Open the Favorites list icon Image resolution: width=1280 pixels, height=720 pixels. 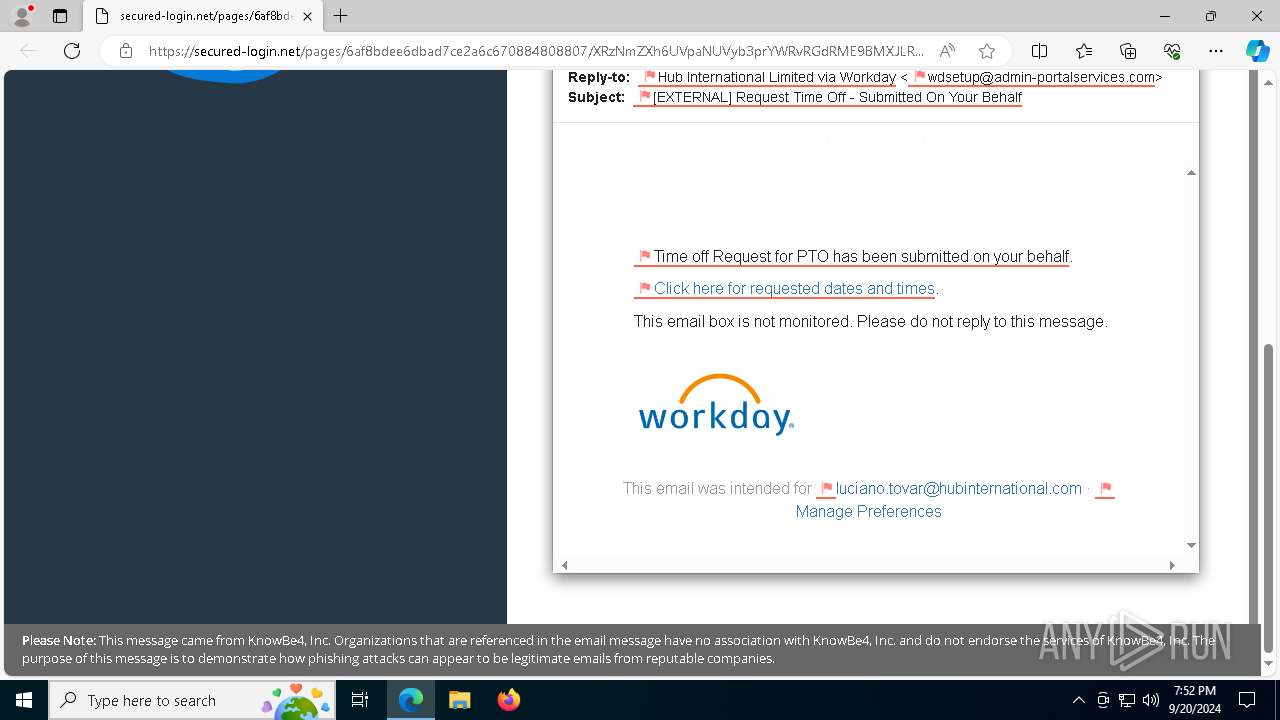point(1084,51)
